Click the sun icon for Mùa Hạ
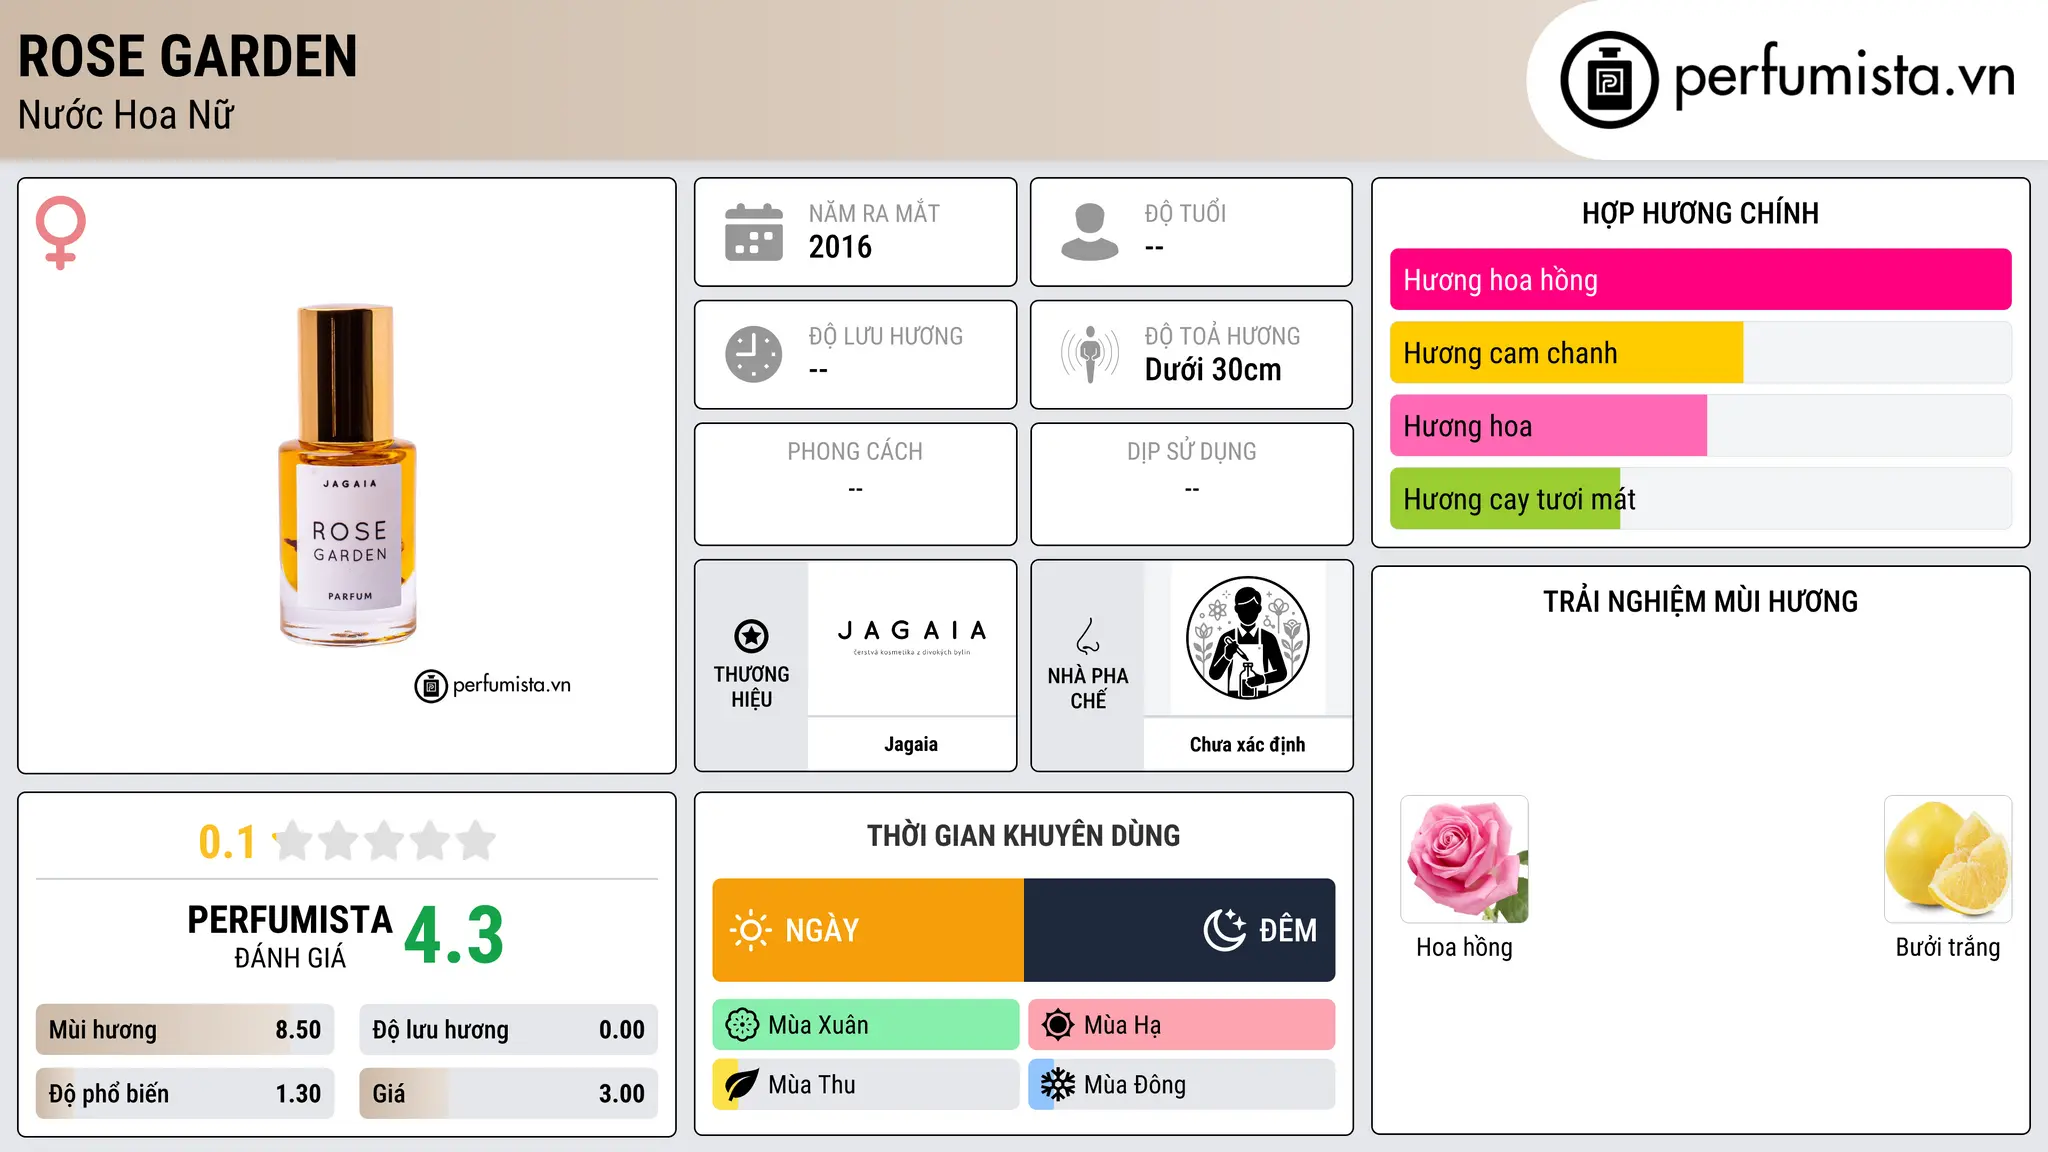The image size is (2048, 1152). coord(1058,1025)
